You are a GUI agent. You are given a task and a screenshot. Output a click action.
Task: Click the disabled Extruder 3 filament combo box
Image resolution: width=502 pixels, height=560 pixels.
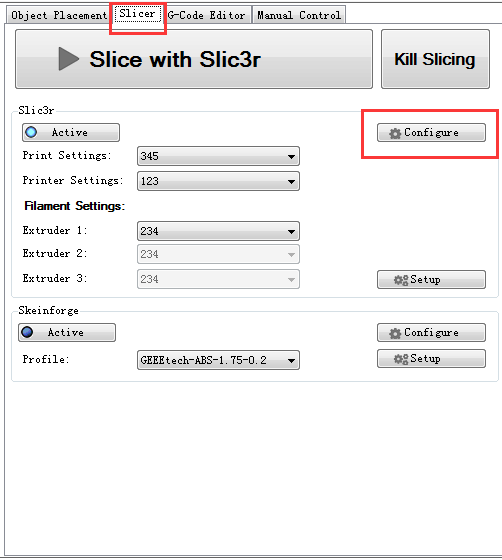(218, 279)
